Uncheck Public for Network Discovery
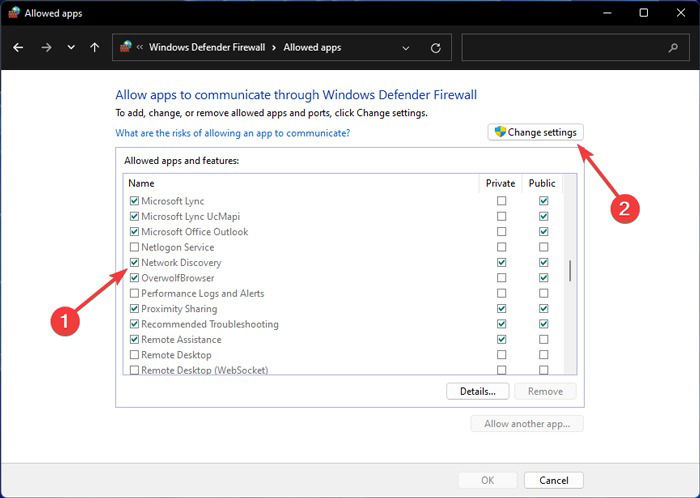700x498 pixels. tap(543, 262)
